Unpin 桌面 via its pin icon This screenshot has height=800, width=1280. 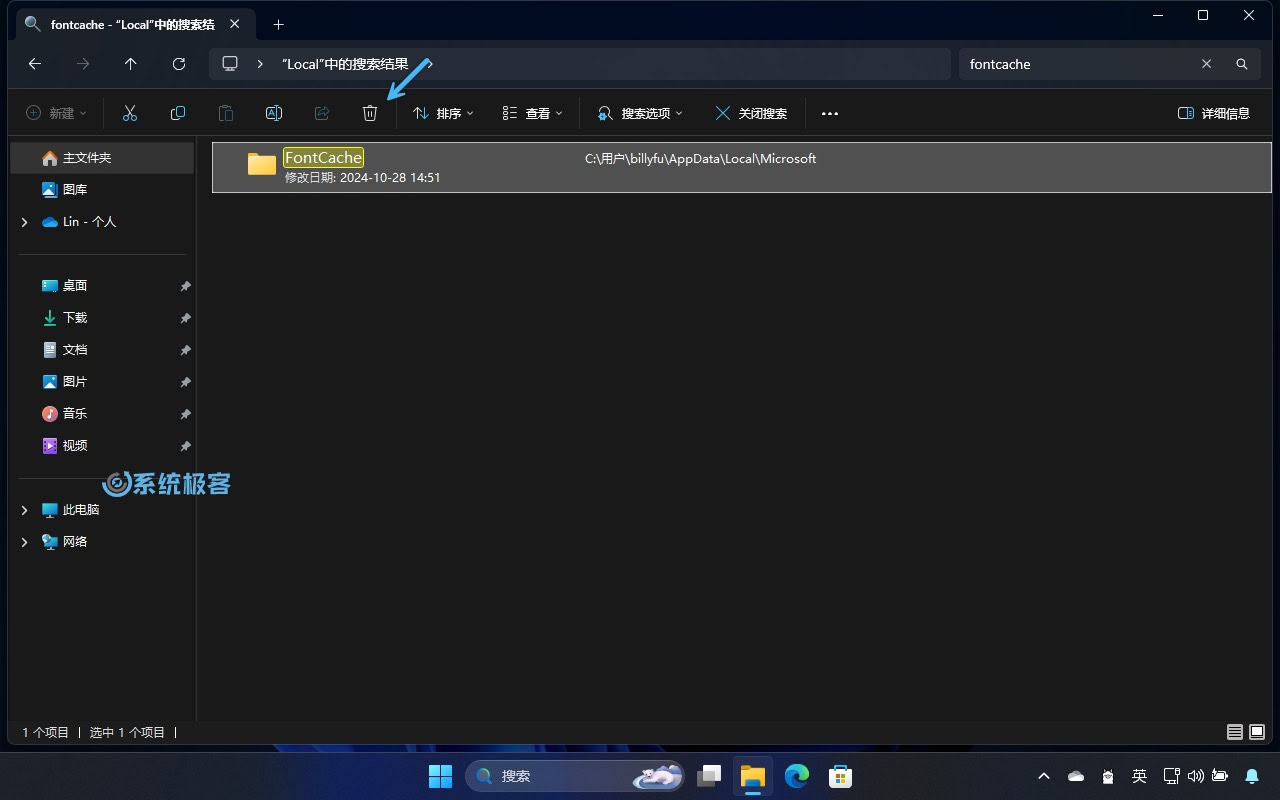185,286
